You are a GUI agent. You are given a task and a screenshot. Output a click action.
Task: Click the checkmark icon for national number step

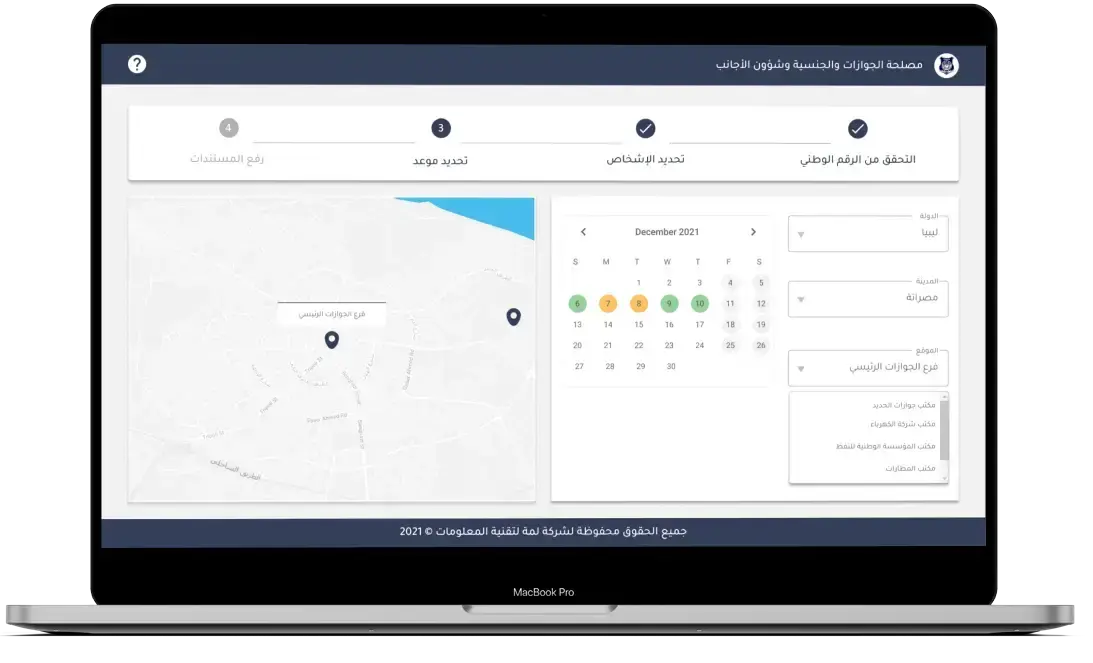point(857,129)
